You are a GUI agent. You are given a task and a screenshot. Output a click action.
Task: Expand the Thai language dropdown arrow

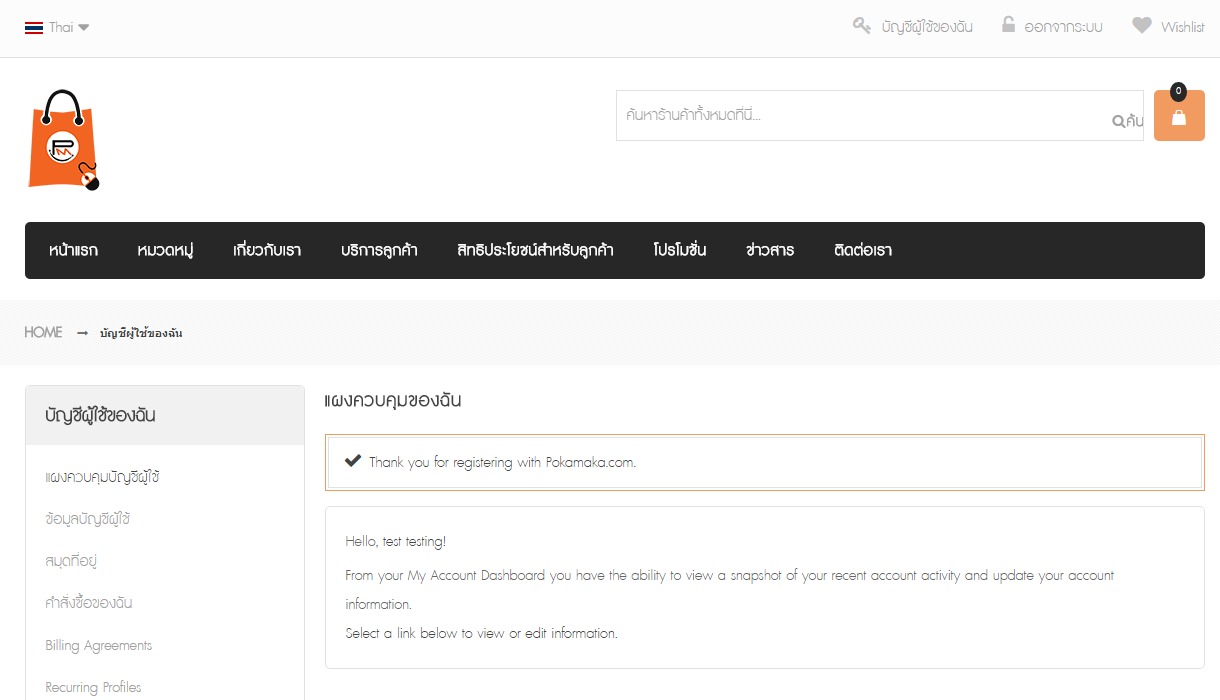point(84,28)
